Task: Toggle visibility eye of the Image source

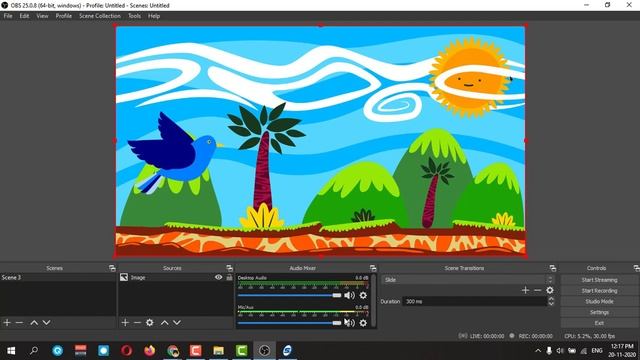Action: (x=219, y=278)
